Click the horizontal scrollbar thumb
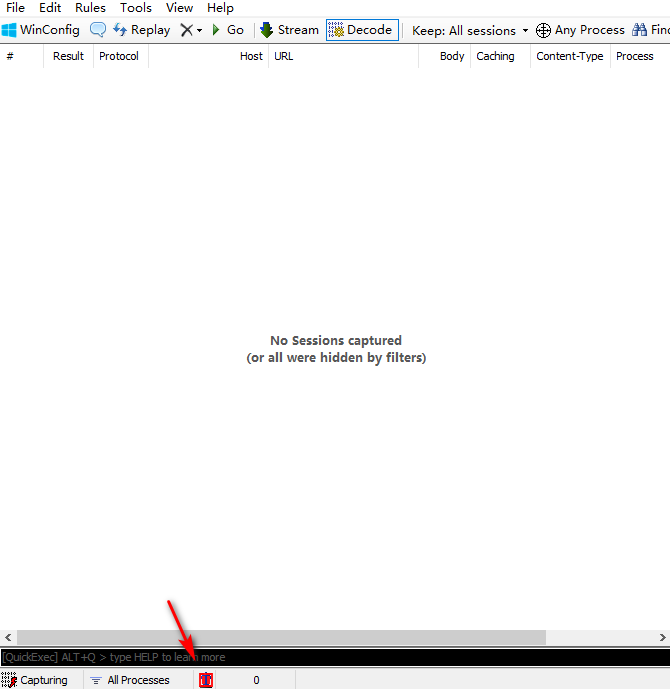Viewport: 670px width, 689px height. [281, 637]
